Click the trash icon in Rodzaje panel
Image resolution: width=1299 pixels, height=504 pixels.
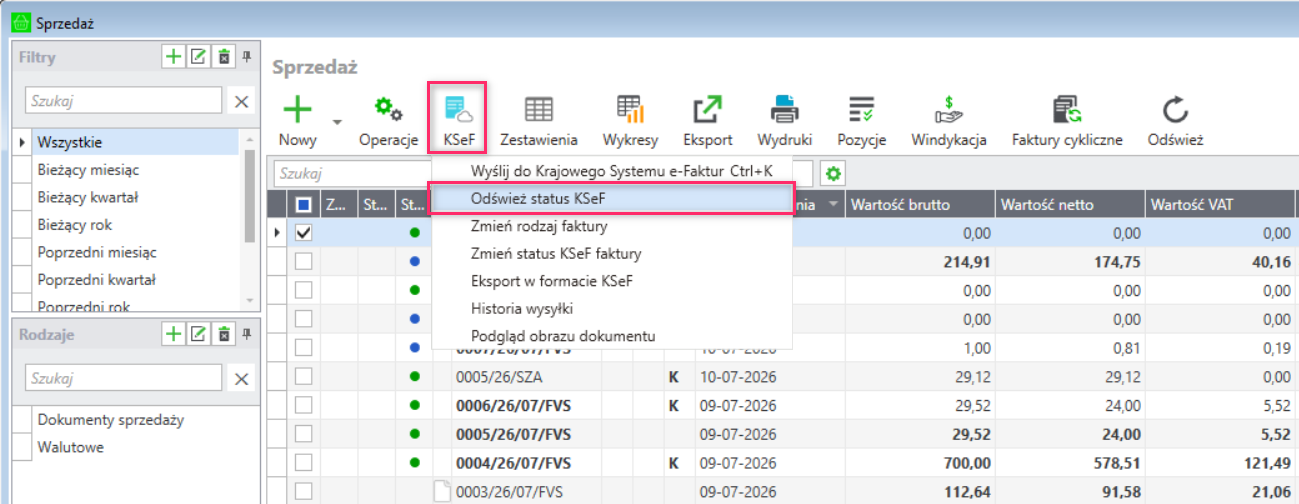point(224,333)
